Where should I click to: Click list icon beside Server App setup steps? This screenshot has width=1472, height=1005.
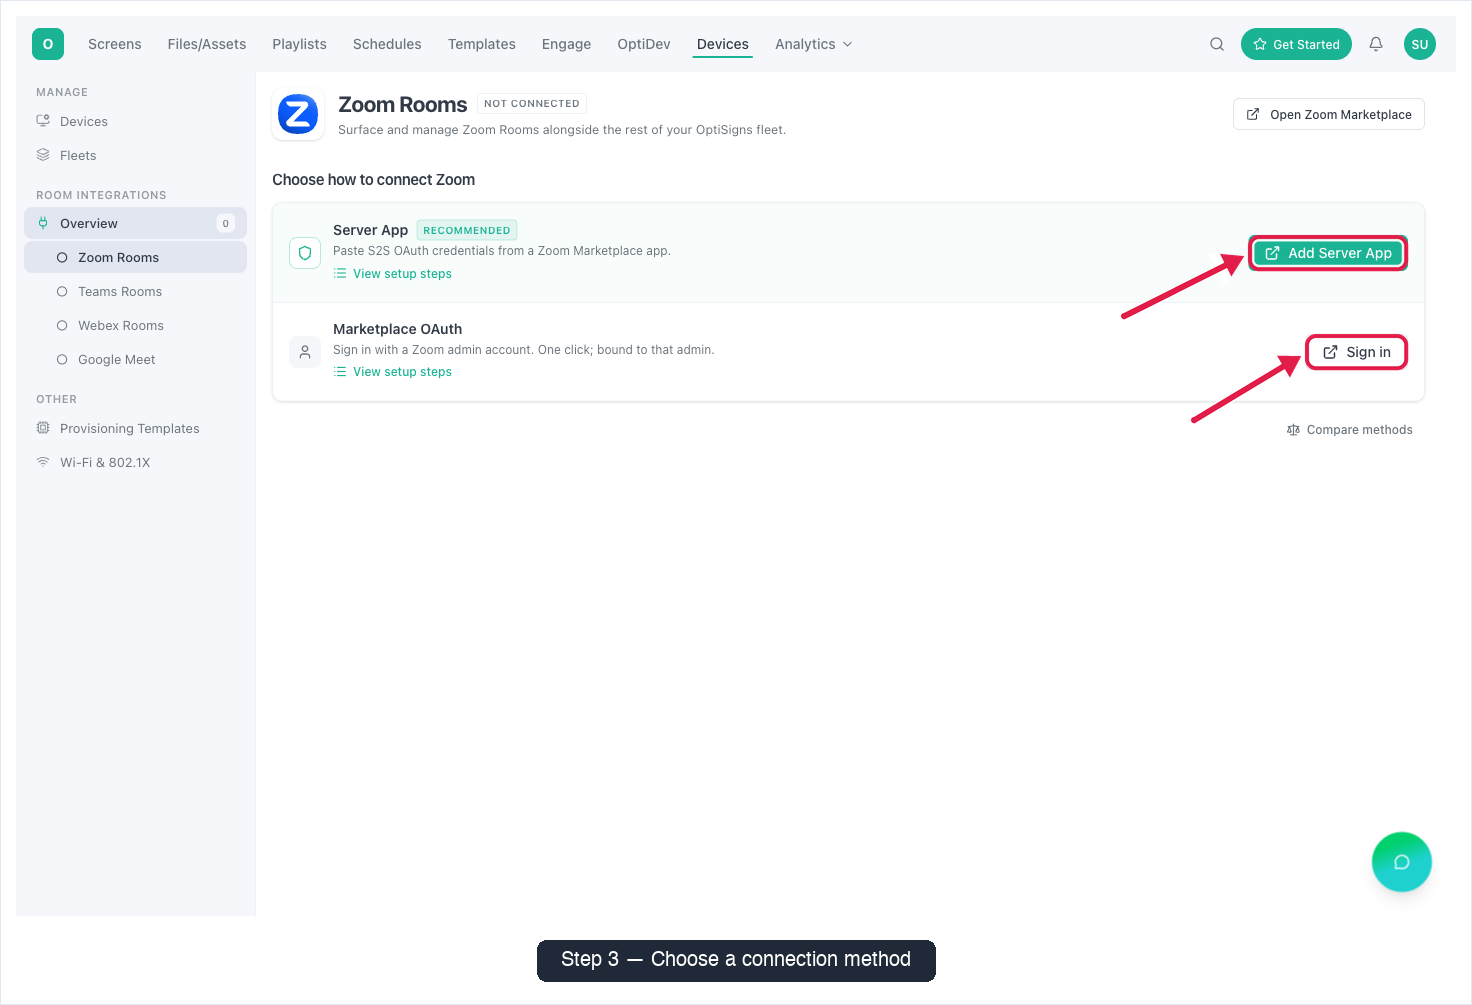pyautogui.click(x=340, y=273)
